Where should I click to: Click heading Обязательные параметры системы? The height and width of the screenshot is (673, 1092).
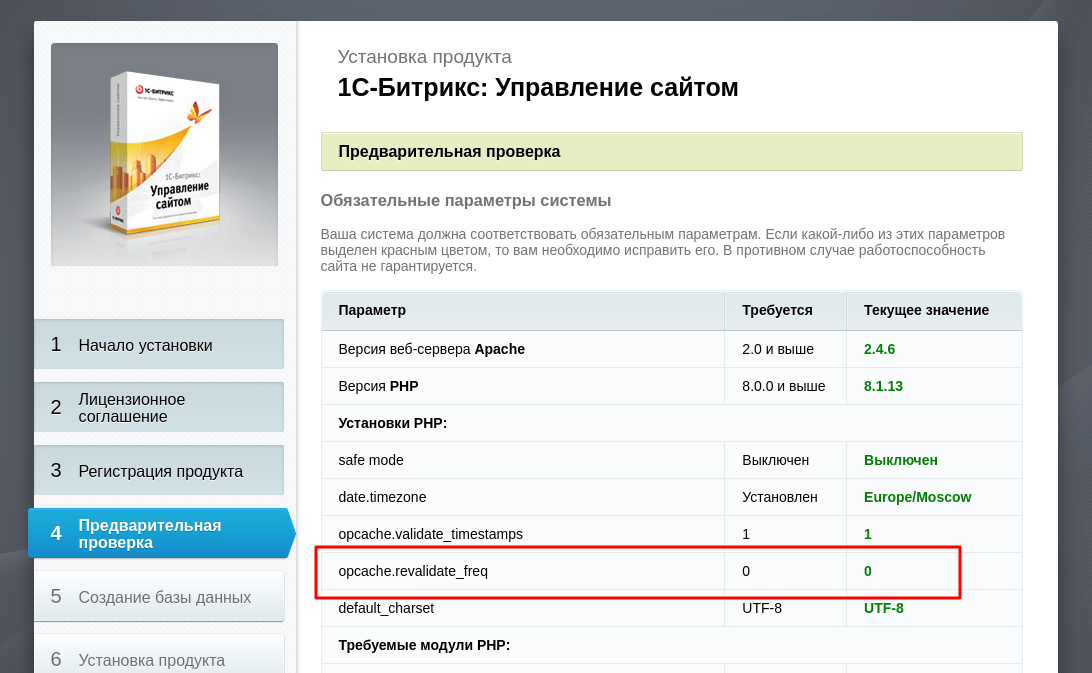click(x=465, y=201)
